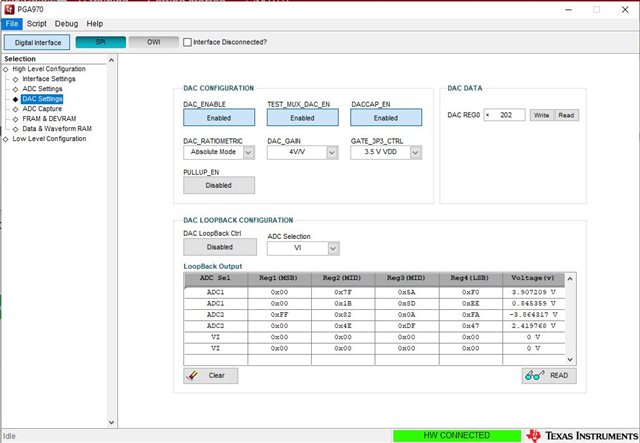Open the DAC_RATIOMETRIC dropdown

tap(249, 152)
